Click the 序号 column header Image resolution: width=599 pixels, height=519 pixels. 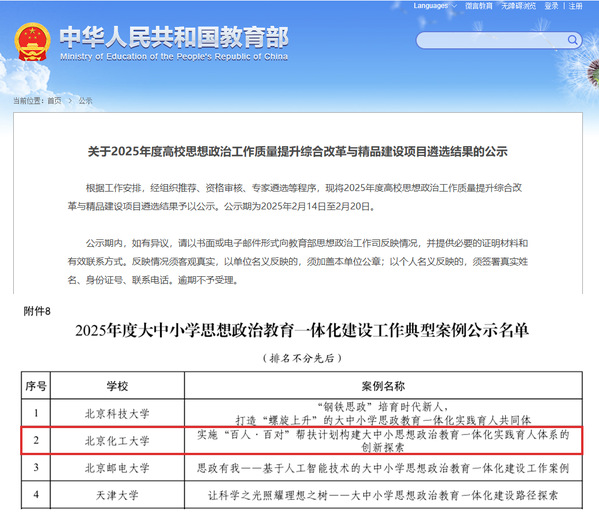click(36, 386)
